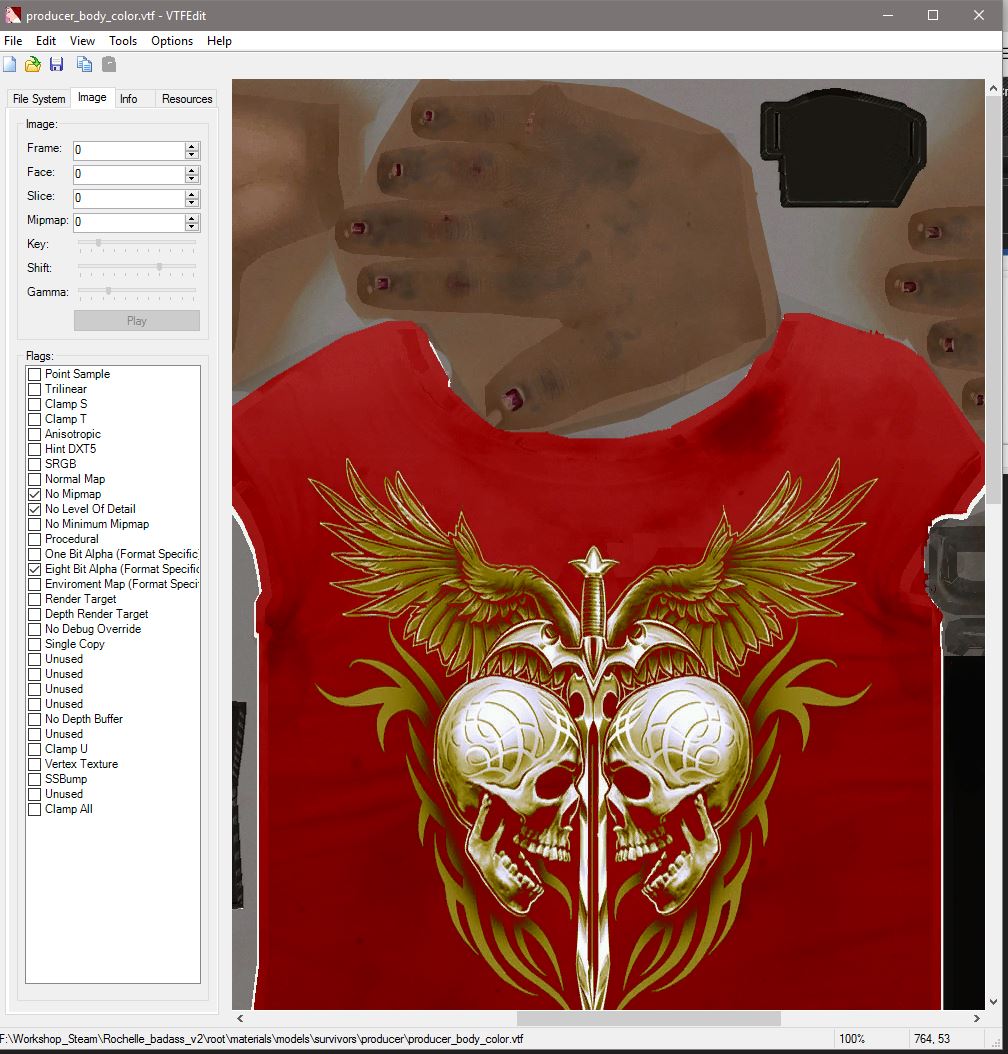The height and width of the screenshot is (1054, 1008).
Task: Increase Frame value with up arrow
Action: [x=192, y=146]
